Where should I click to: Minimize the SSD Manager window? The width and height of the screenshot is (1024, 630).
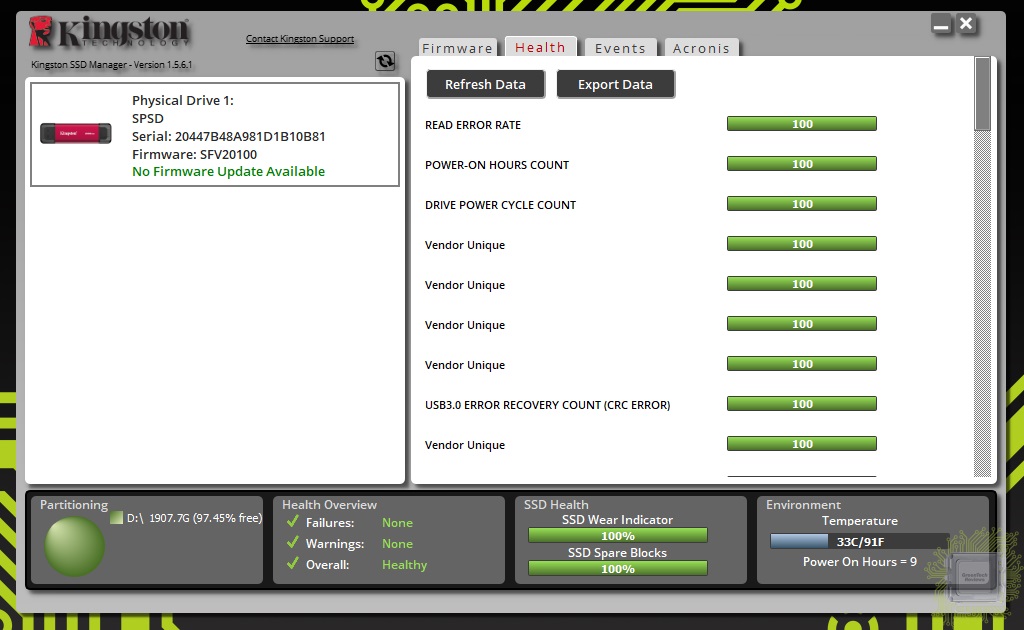point(941,24)
